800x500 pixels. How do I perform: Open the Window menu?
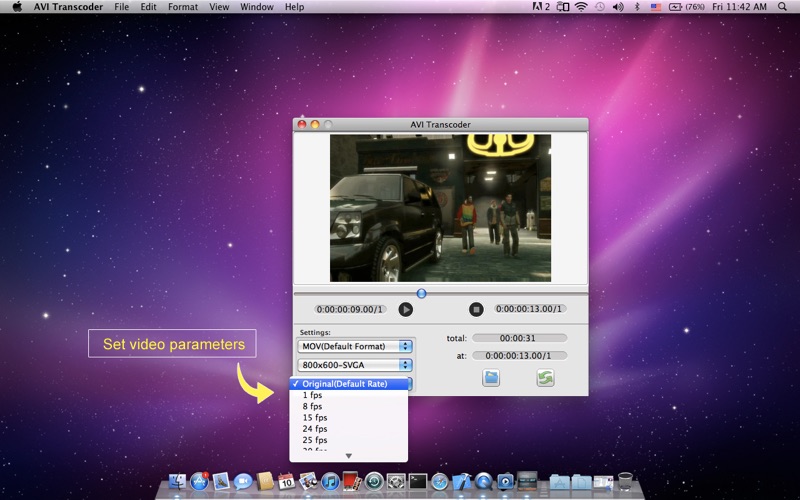click(x=257, y=7)
